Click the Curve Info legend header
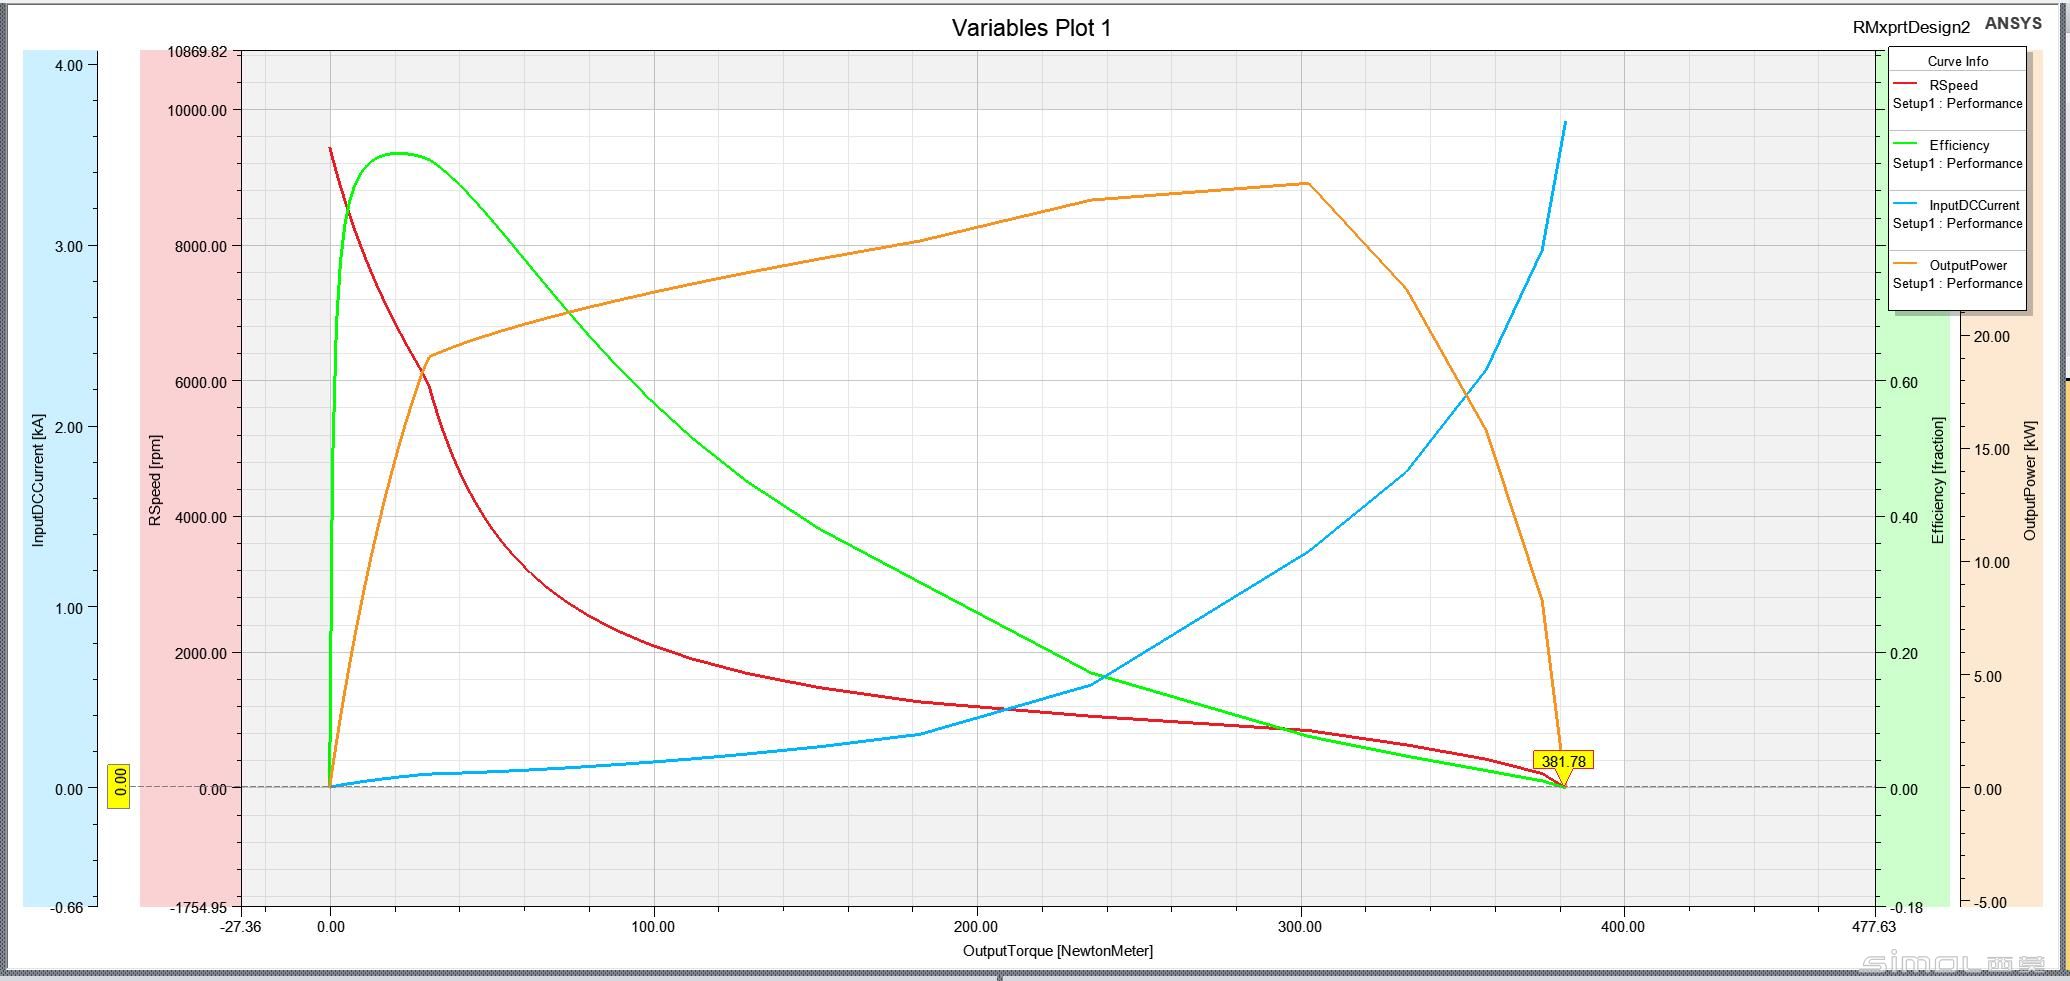The width and height of the screenshot is (2070, 981). [1957, 61]
